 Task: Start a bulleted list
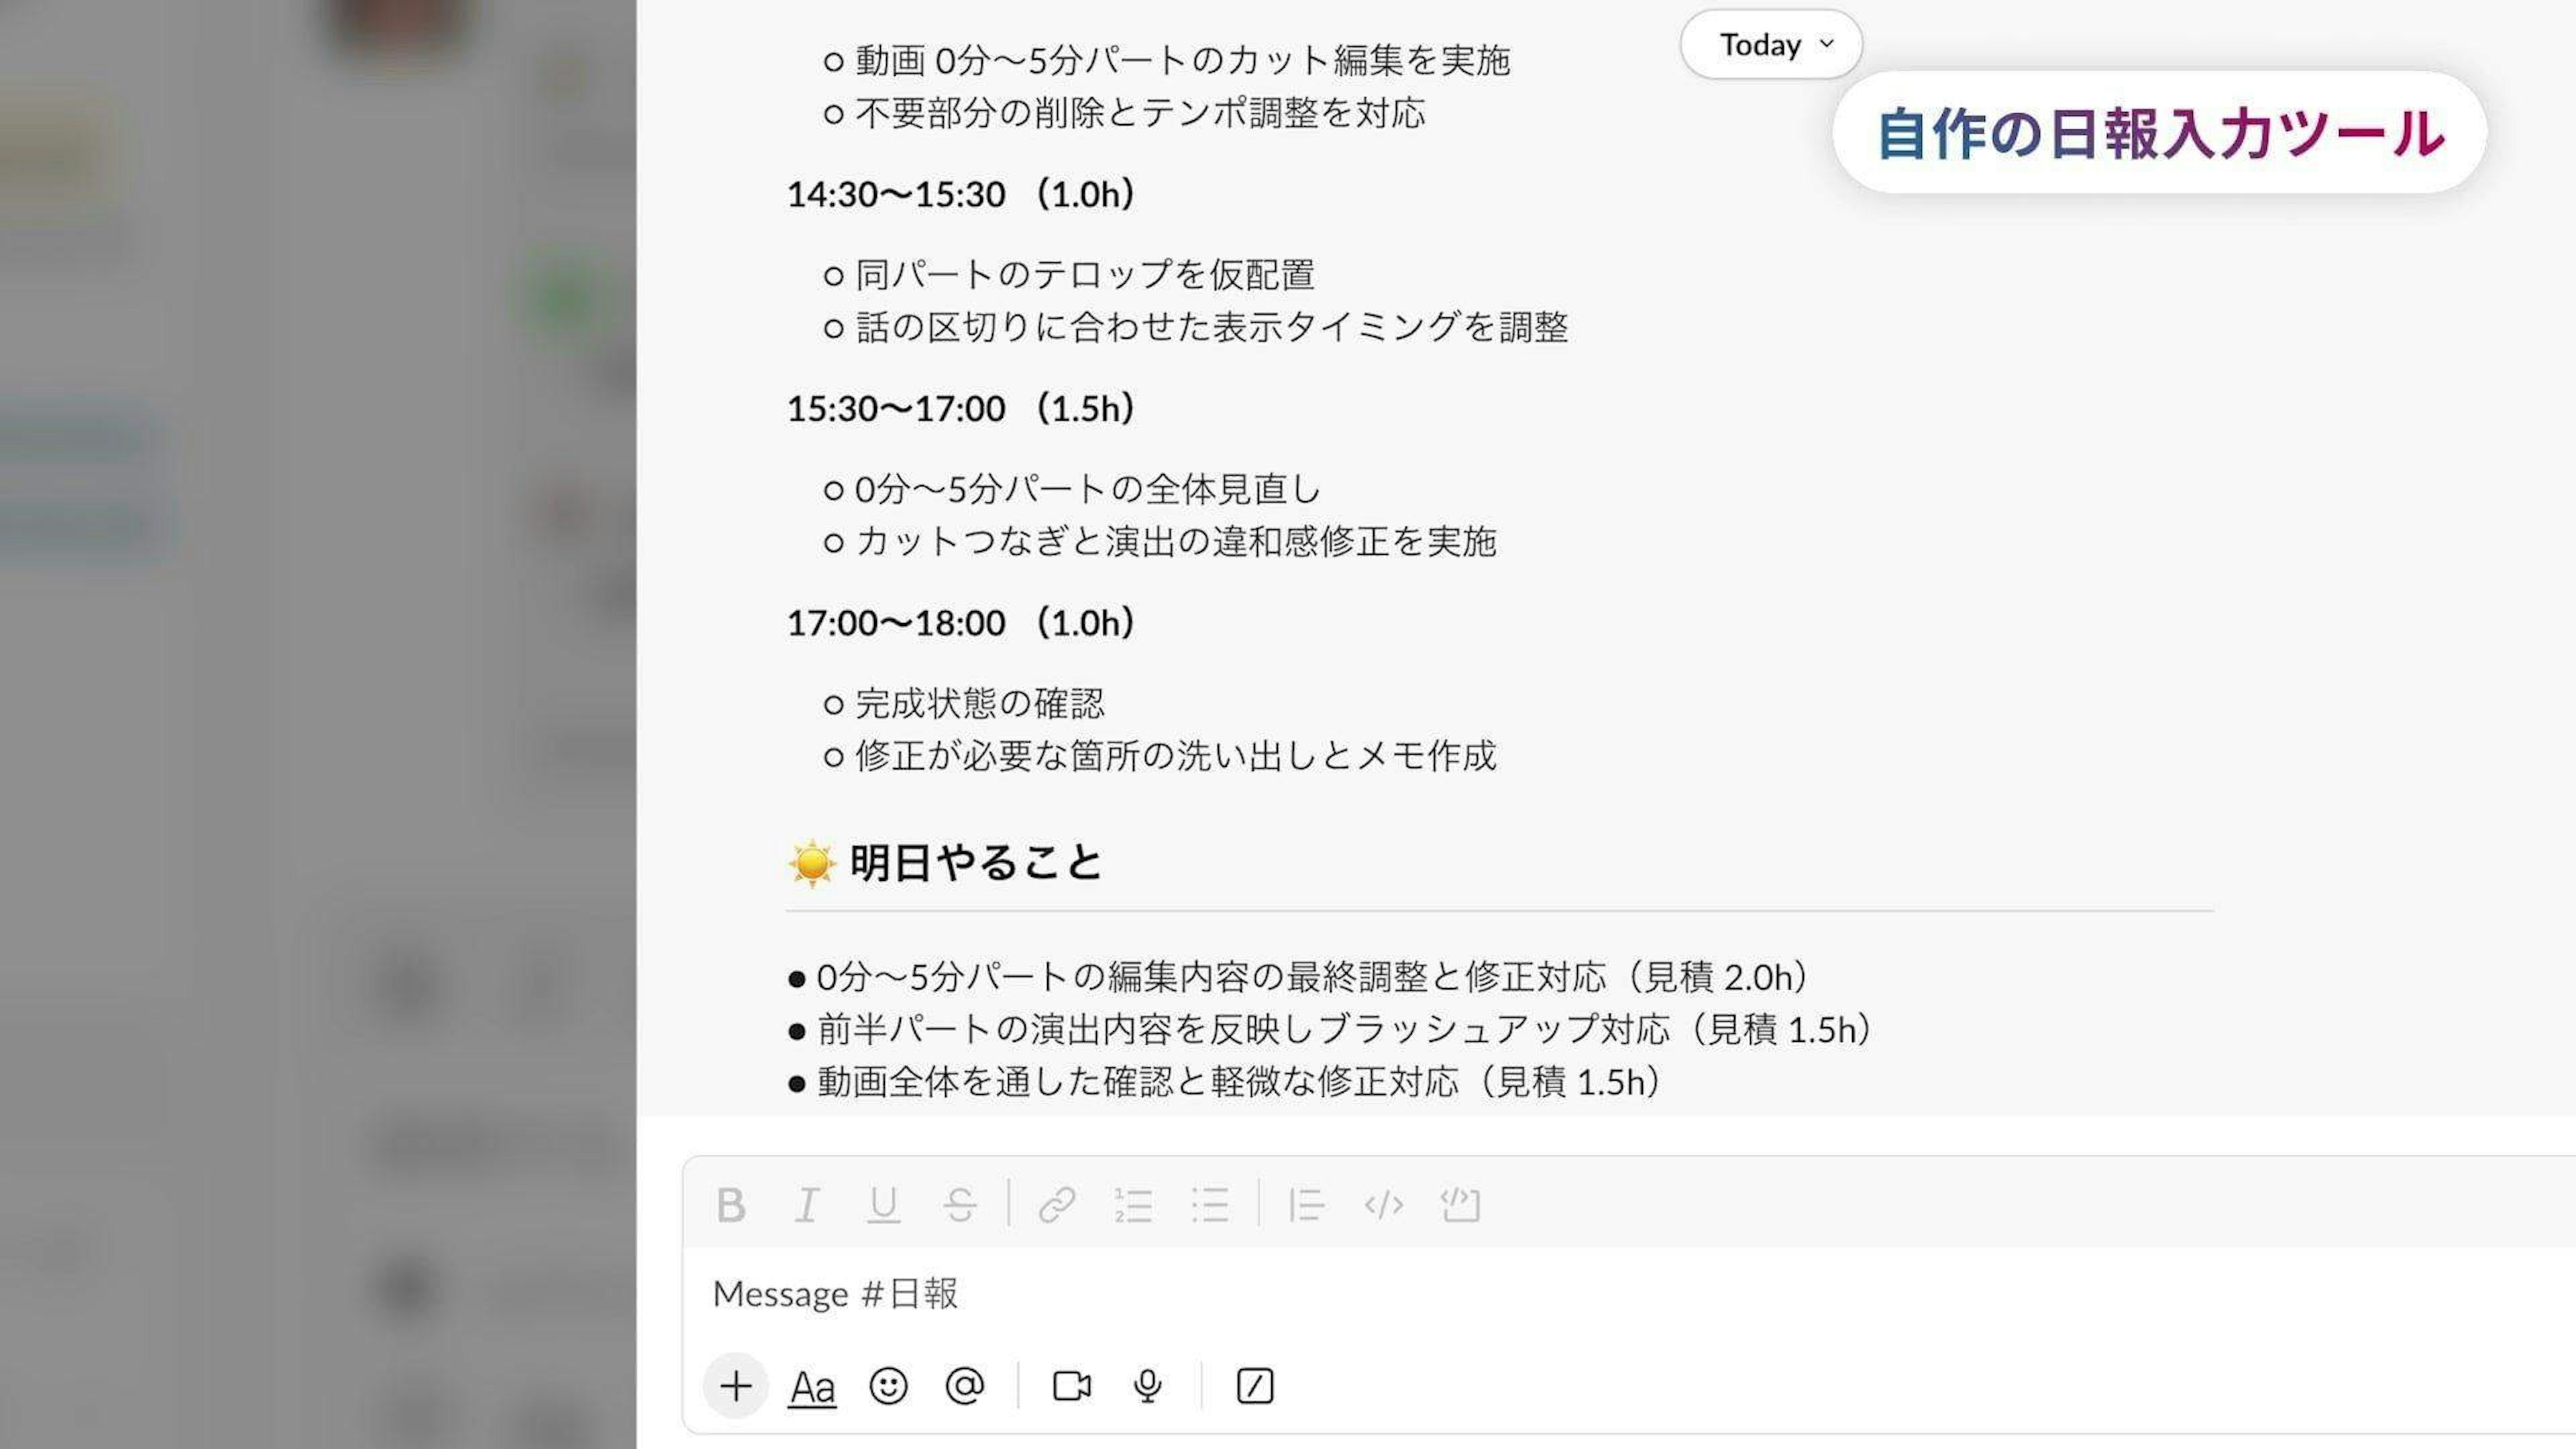1210,1205
